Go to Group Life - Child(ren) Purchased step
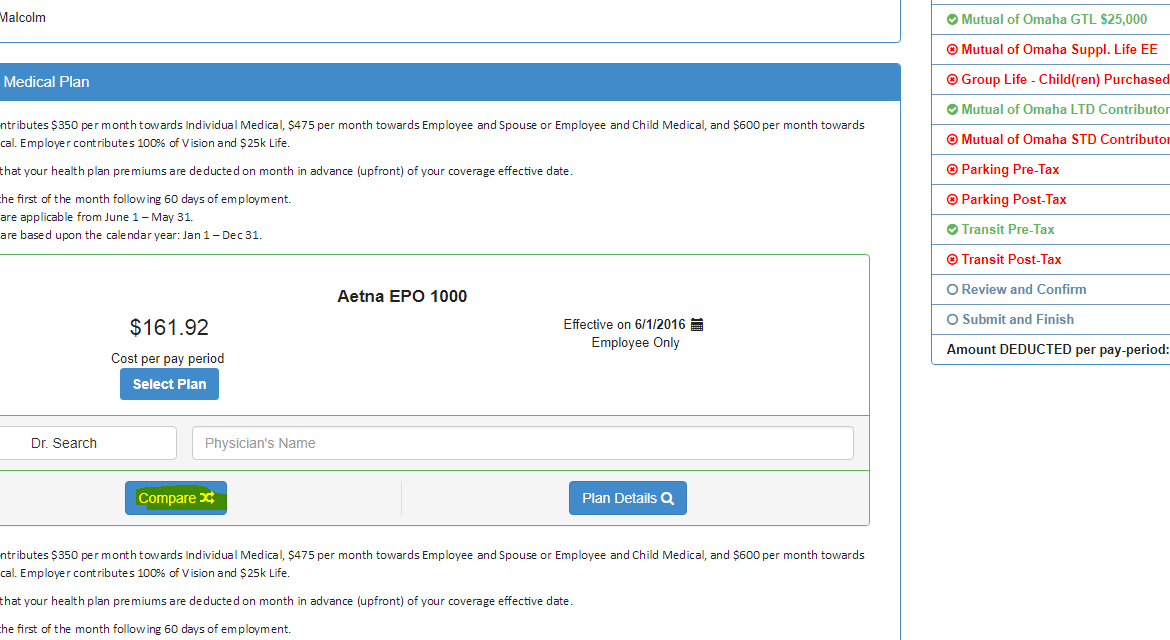The image size is (1170, 640). click(1064, 80)
